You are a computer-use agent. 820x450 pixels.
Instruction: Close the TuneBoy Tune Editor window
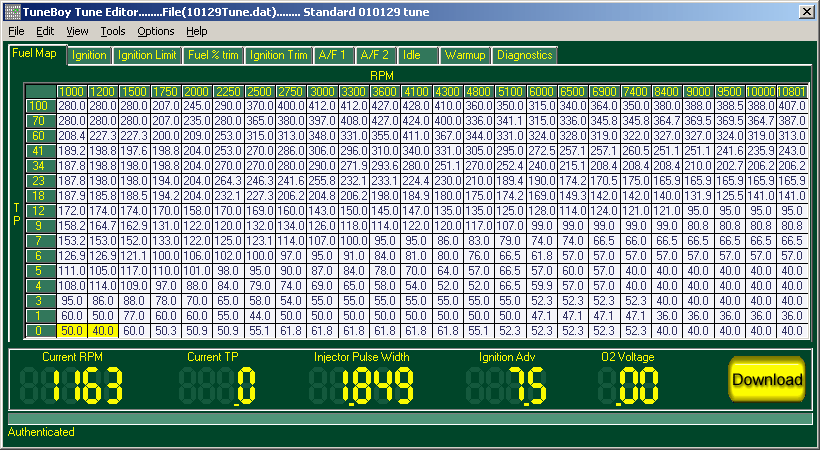coord(806,12)
